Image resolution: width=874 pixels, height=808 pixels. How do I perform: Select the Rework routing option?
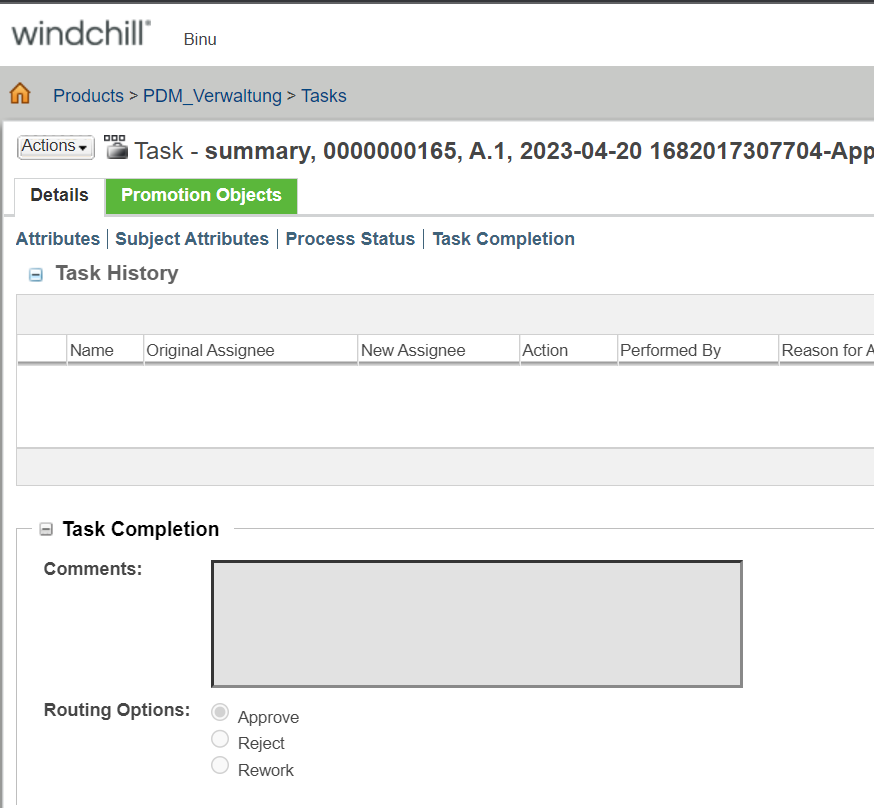(220, 766)
